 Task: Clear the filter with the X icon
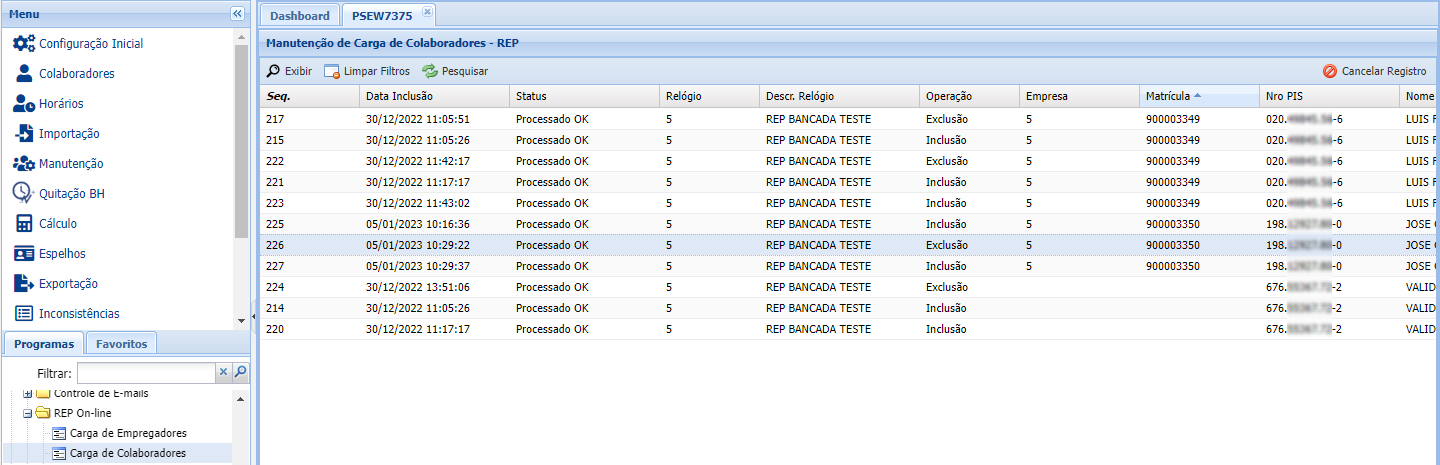pos(223,373)
